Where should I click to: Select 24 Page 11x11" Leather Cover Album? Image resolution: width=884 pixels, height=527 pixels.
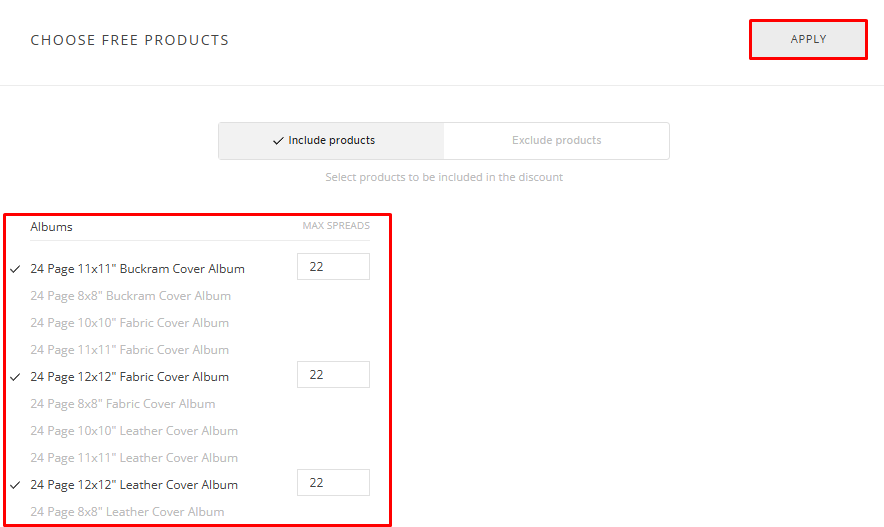coord(134,458)
